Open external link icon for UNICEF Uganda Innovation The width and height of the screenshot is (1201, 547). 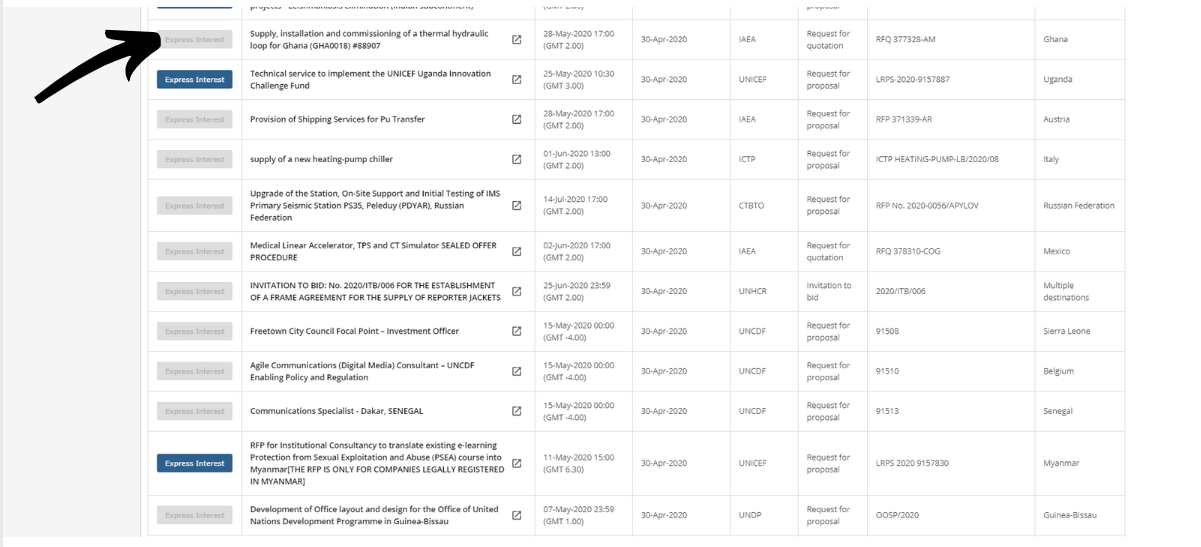pyautogui.click(x=517, y=80)
